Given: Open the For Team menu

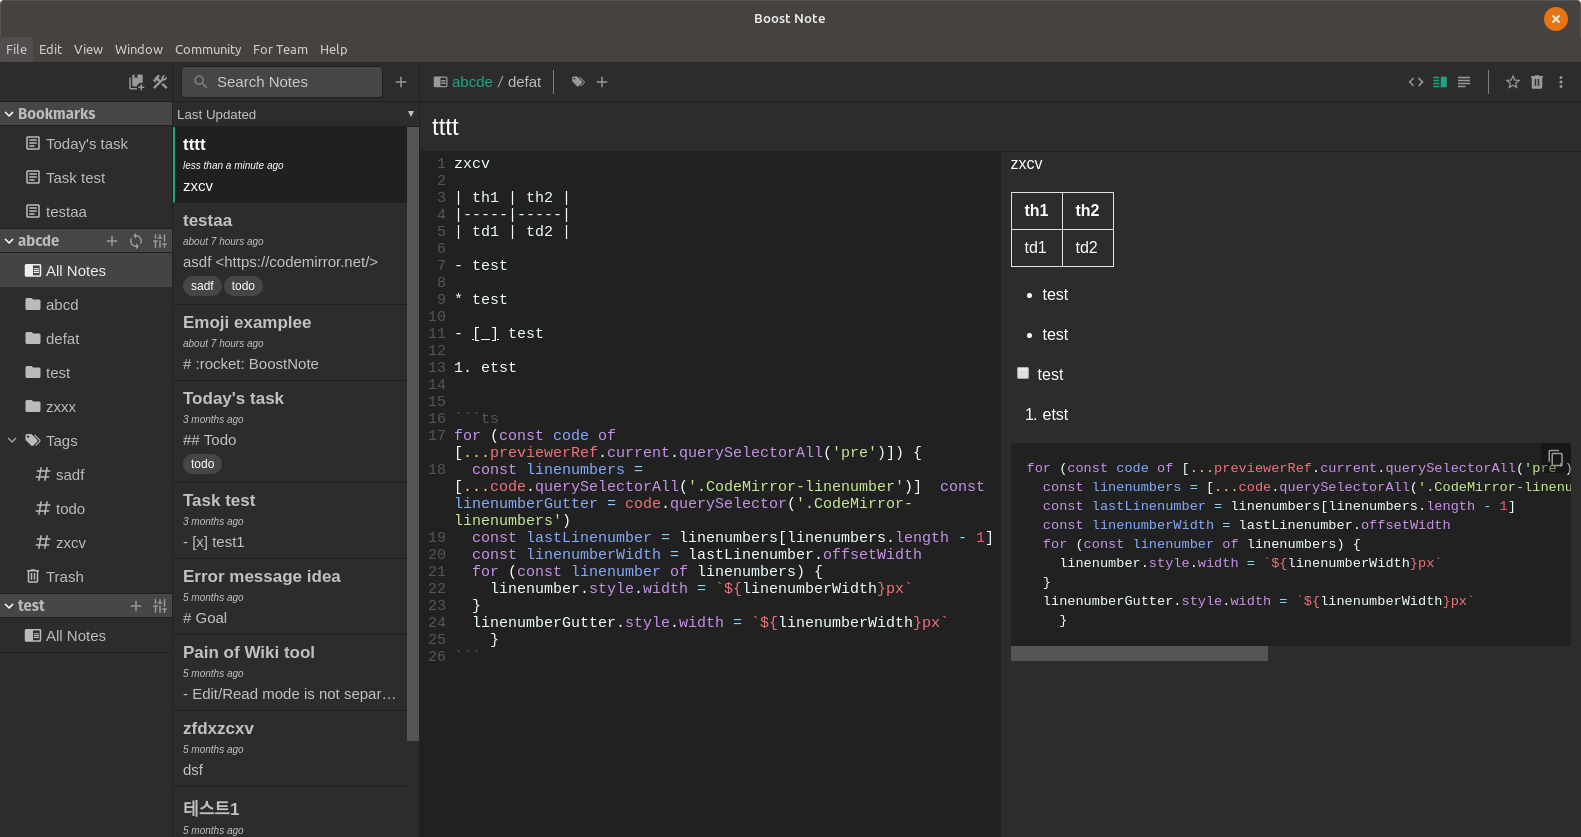Looking at the screenshot, I should tap(280, 49).
